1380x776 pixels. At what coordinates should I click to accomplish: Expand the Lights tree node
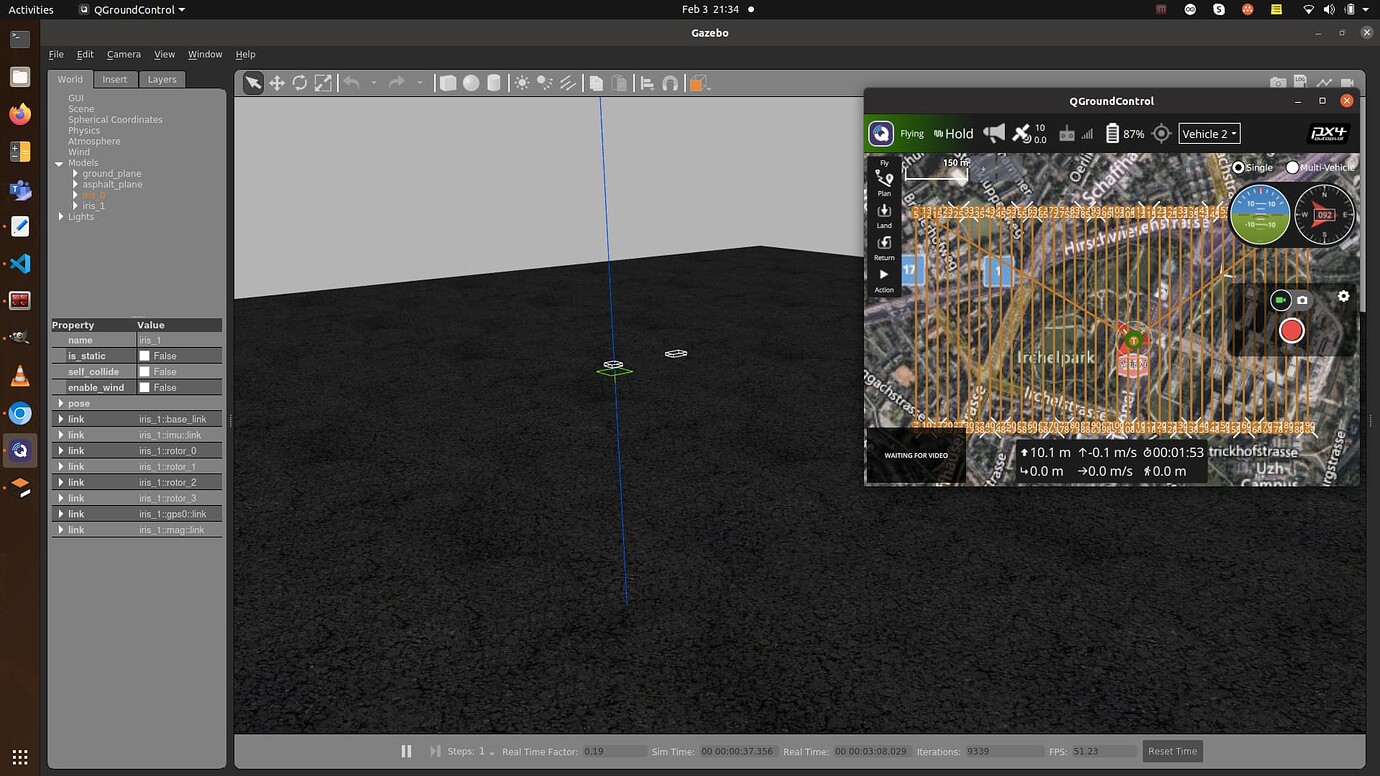(61, 217)
